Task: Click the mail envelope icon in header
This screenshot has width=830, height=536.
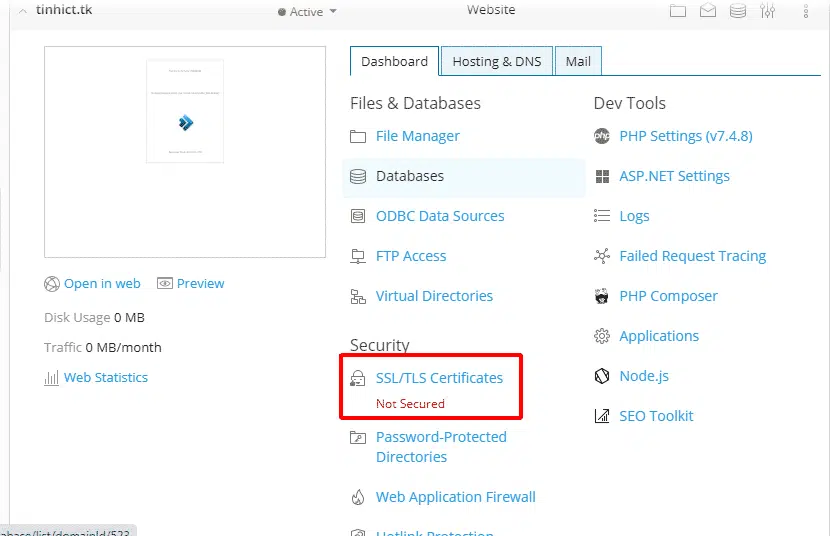Action: coord(708,11)
